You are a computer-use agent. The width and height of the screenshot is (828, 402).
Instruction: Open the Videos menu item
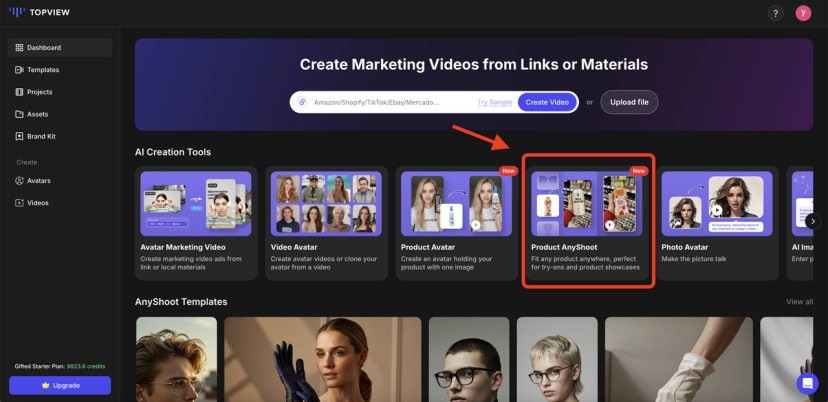point(60,203)
